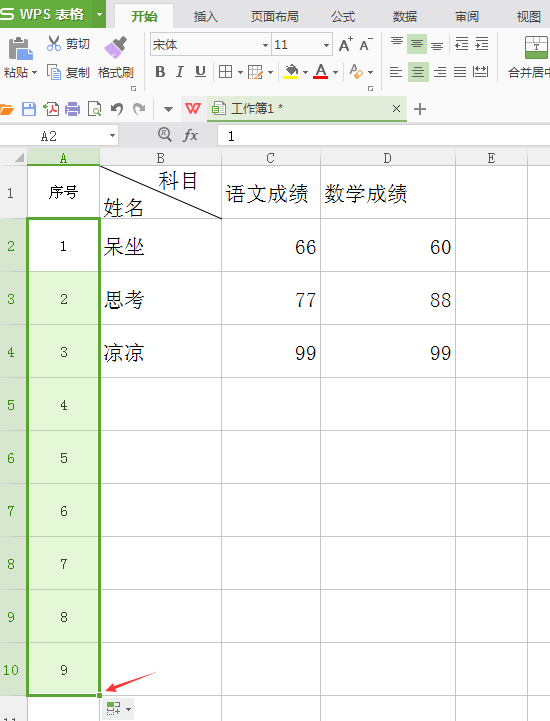Expand clear format dropdown arrow

[370, 72]
